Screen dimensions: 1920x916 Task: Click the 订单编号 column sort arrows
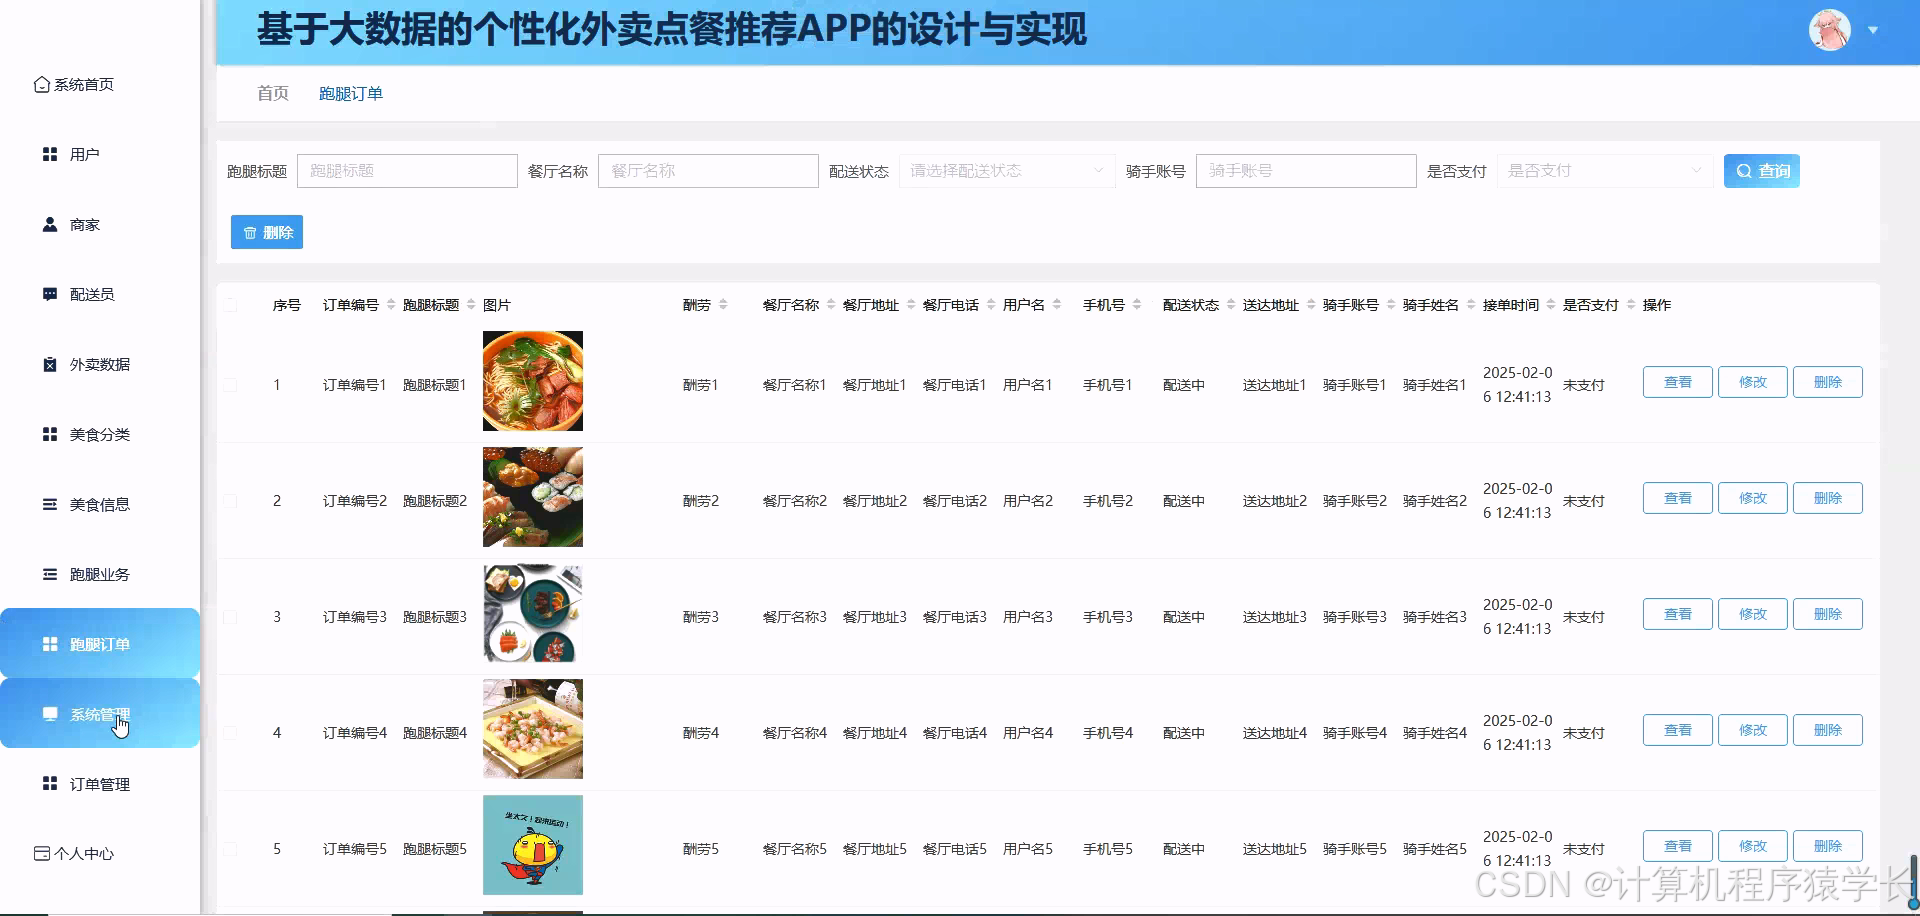pyautogui.click(x=391, y=305)
